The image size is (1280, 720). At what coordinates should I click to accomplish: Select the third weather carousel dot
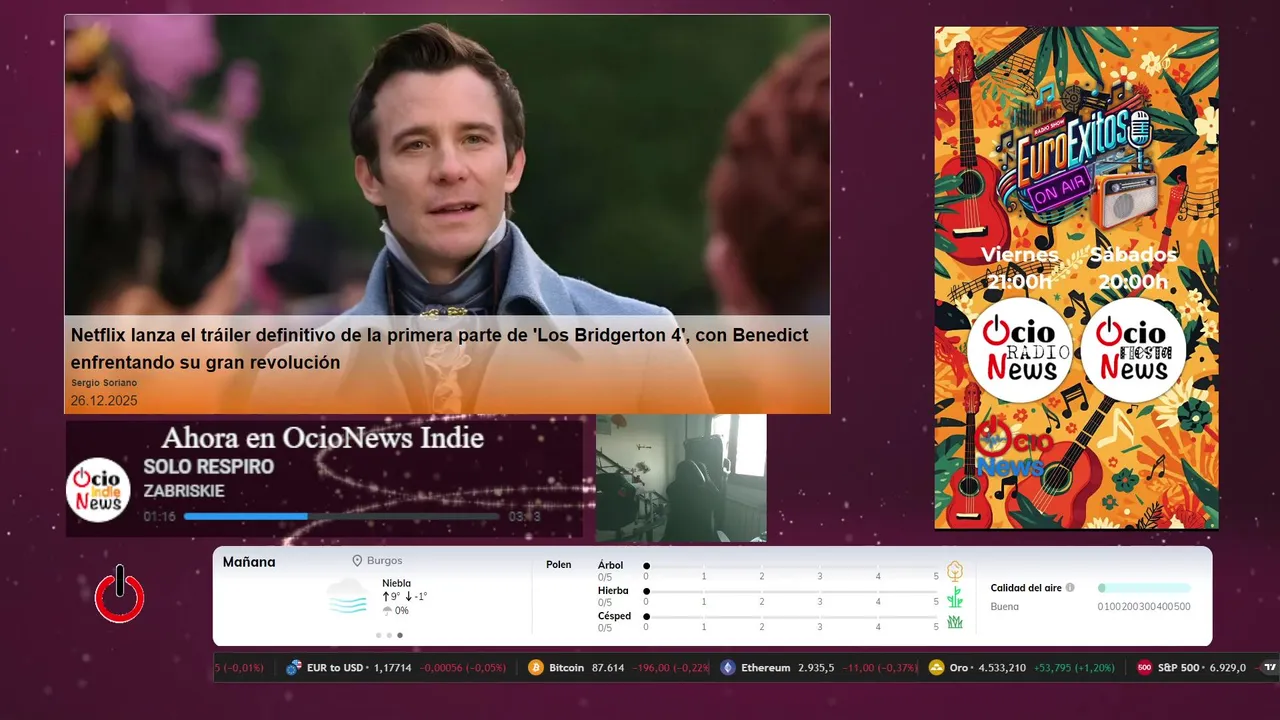click(x=400, y=635)
